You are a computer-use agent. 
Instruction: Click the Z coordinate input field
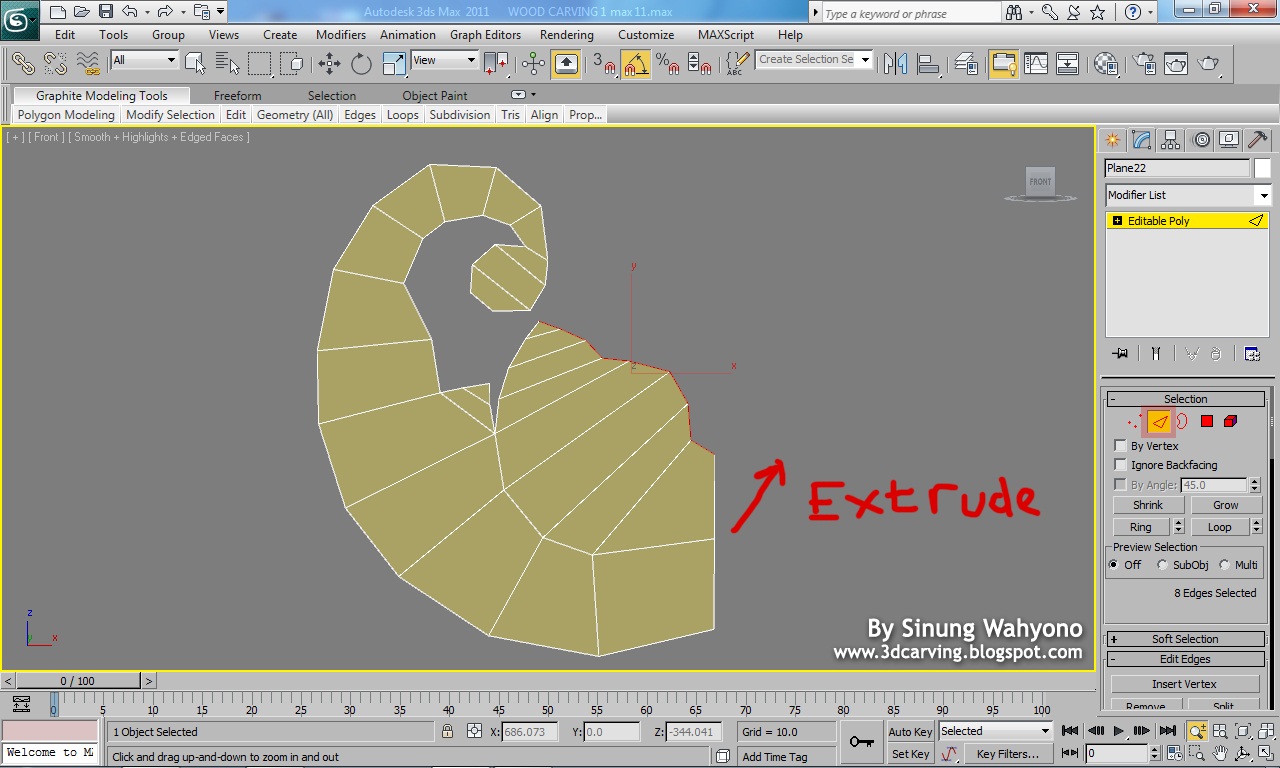pos(693,731)
